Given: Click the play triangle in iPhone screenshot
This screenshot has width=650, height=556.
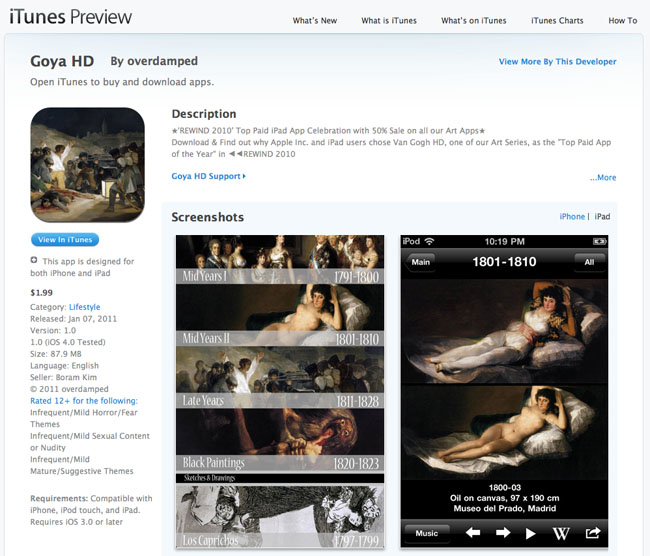Looking at the screenshot, I should point(530,533).
